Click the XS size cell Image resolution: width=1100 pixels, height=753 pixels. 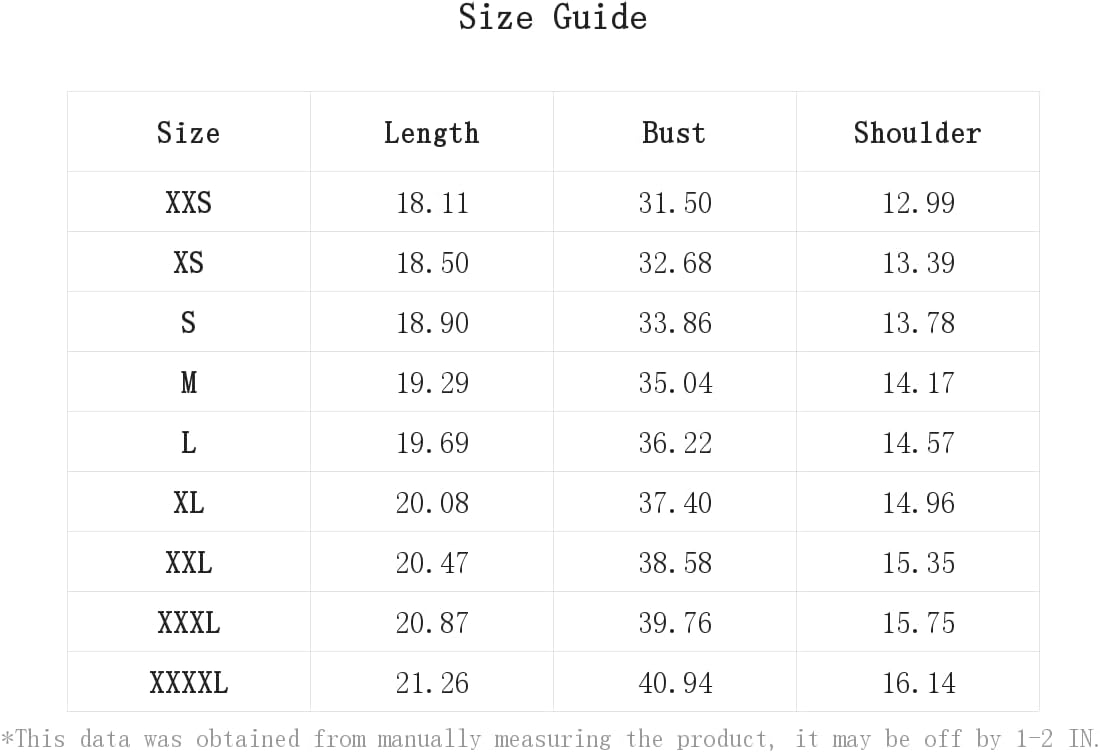tap(189, 262)
